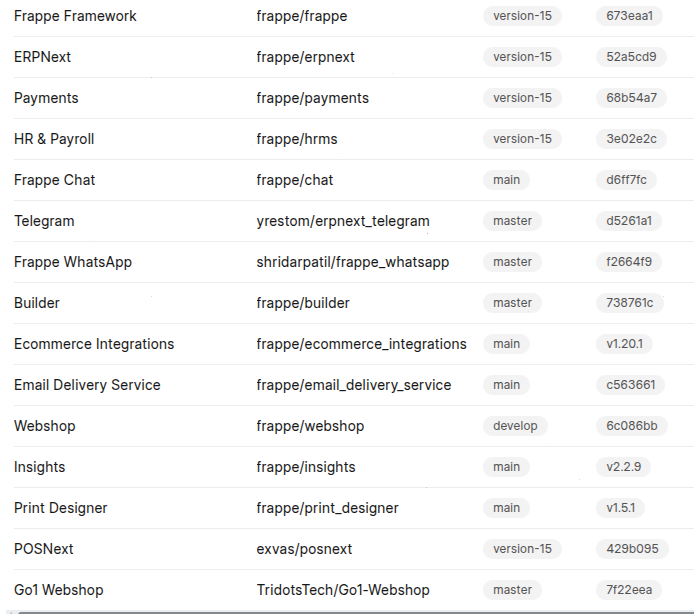Click the develop branch badge for Webshop

pos(515,426)
